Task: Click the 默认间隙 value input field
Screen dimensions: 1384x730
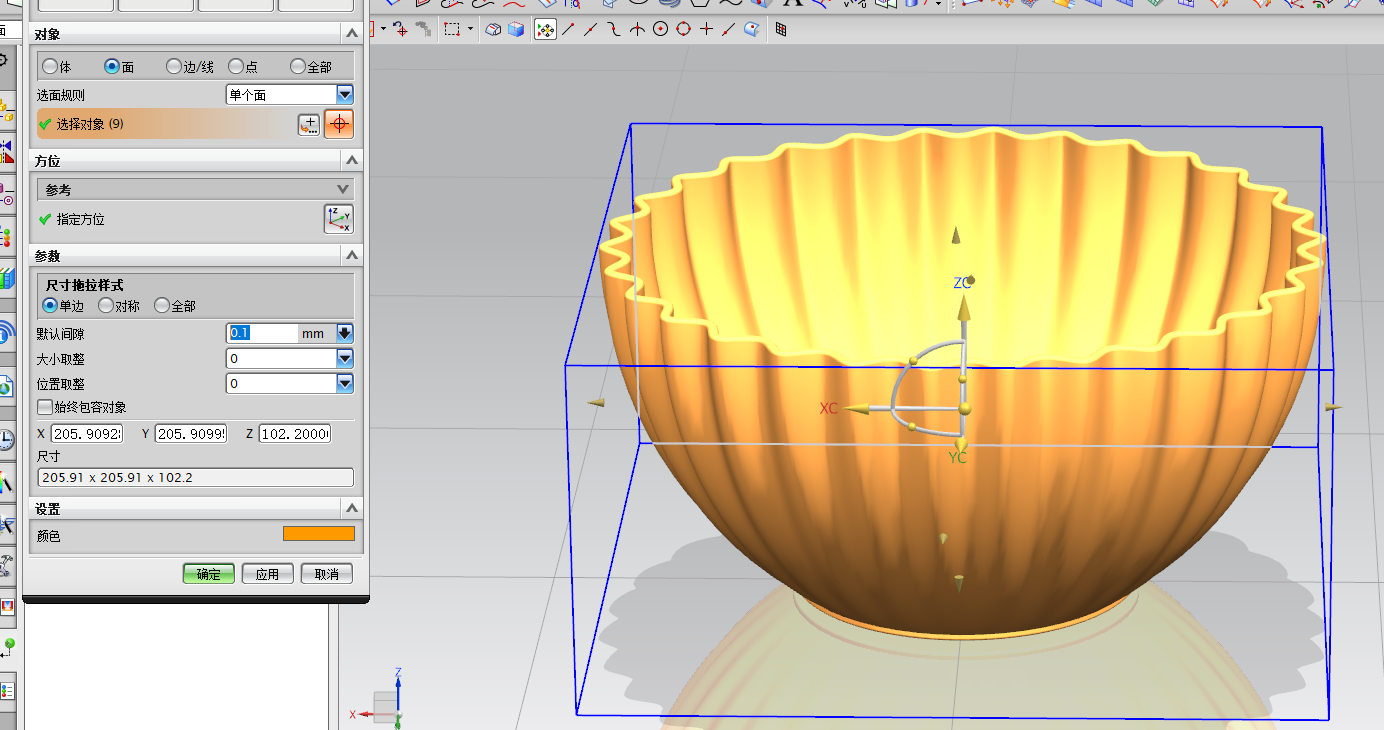Action: coord(262,333)
